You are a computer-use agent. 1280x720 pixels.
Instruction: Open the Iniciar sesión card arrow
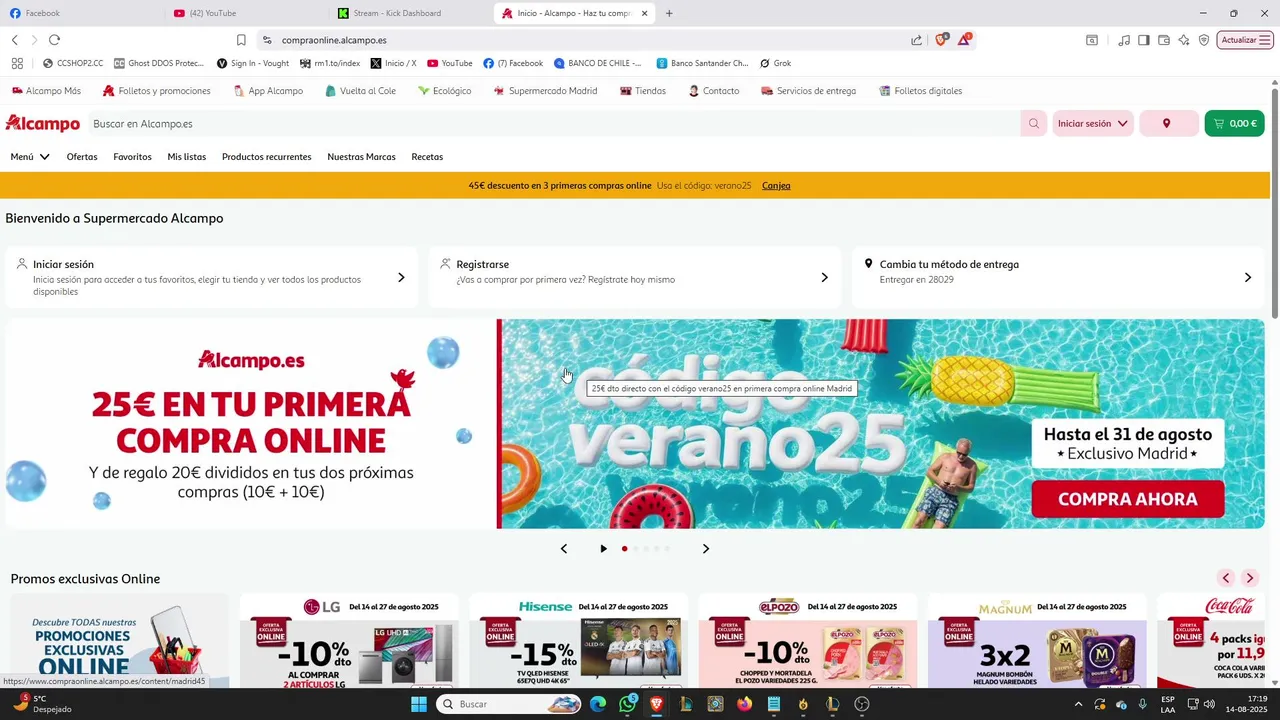click(x=401, y=277)
